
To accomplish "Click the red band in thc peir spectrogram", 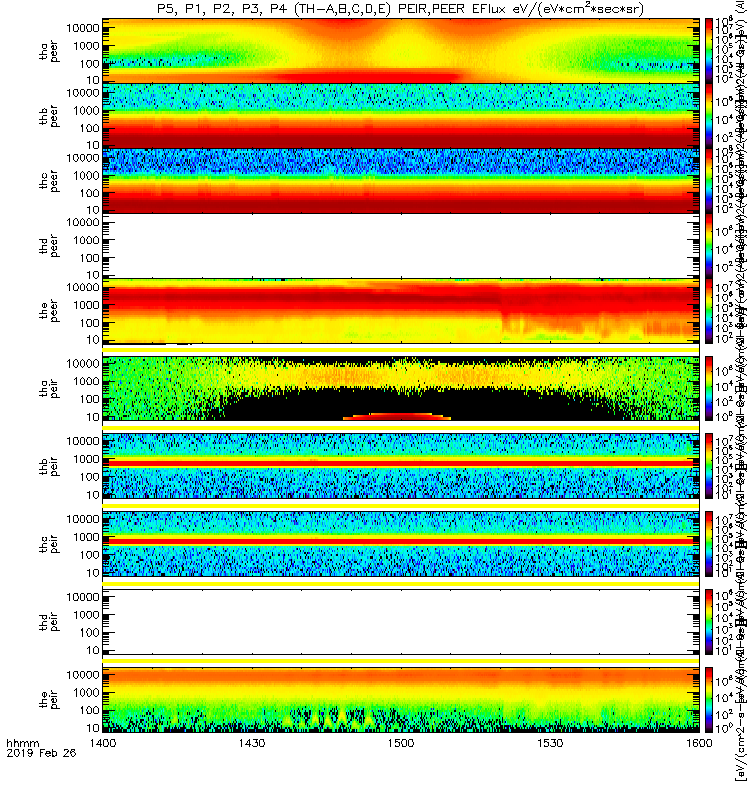I will click(401, 541).
